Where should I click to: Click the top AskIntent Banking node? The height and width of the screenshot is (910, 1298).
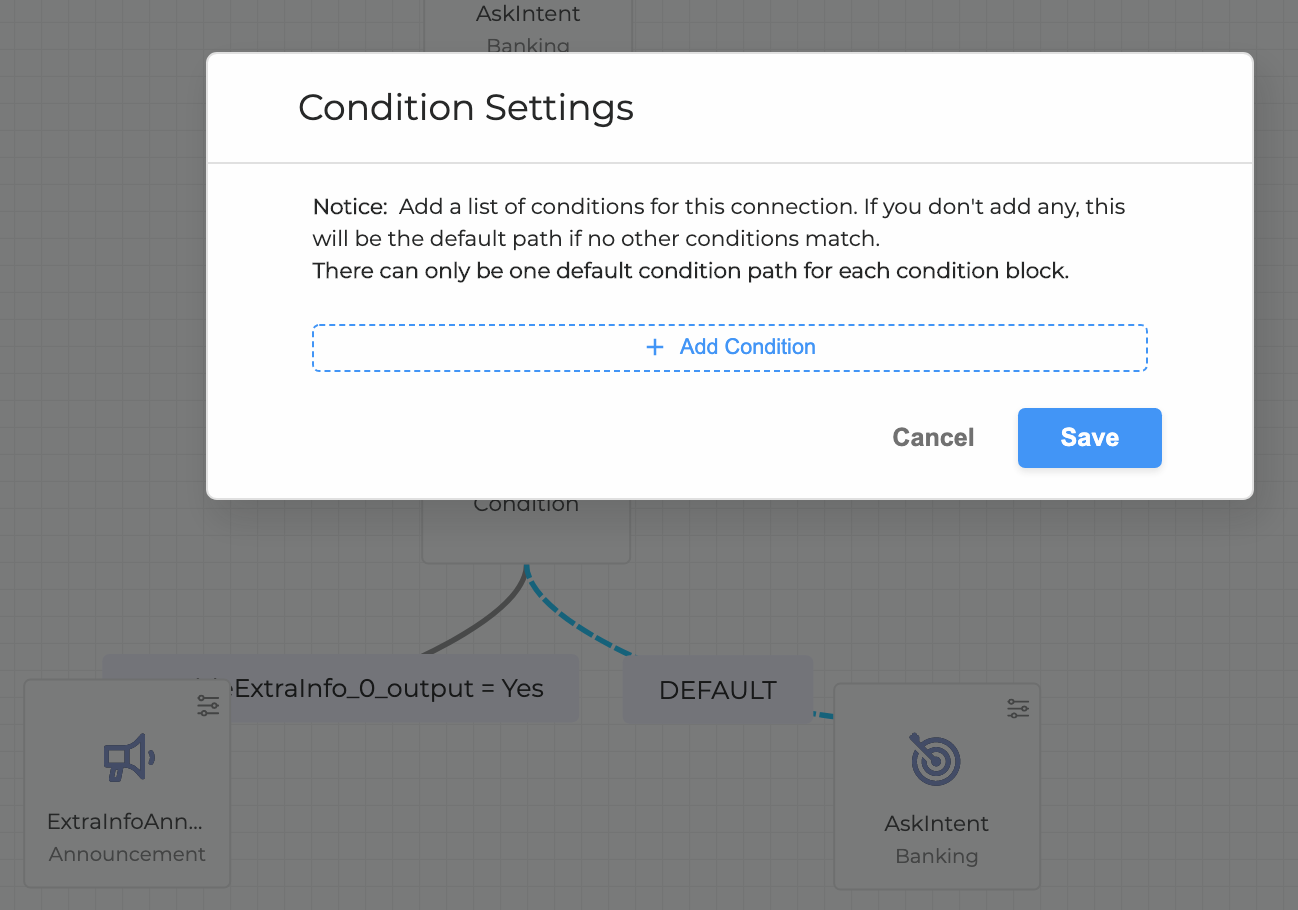(527, 25)
